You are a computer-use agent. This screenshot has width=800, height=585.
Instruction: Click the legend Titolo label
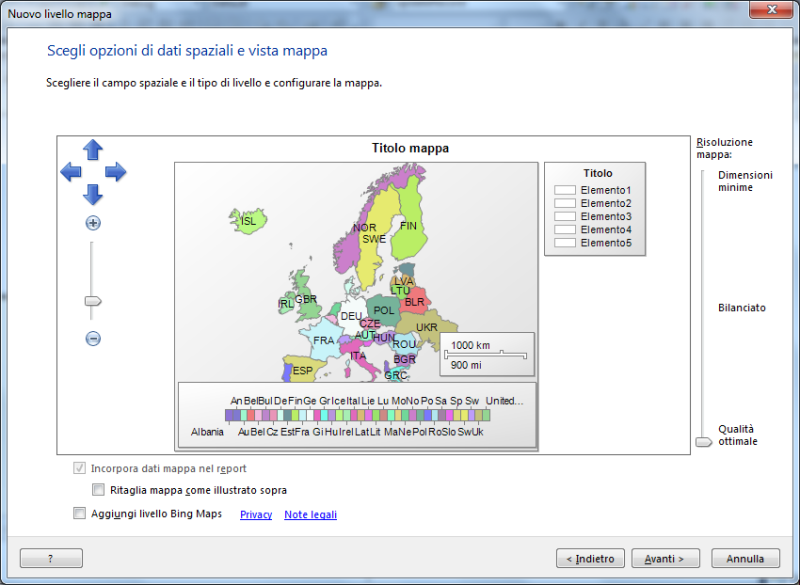pos(597,173)
